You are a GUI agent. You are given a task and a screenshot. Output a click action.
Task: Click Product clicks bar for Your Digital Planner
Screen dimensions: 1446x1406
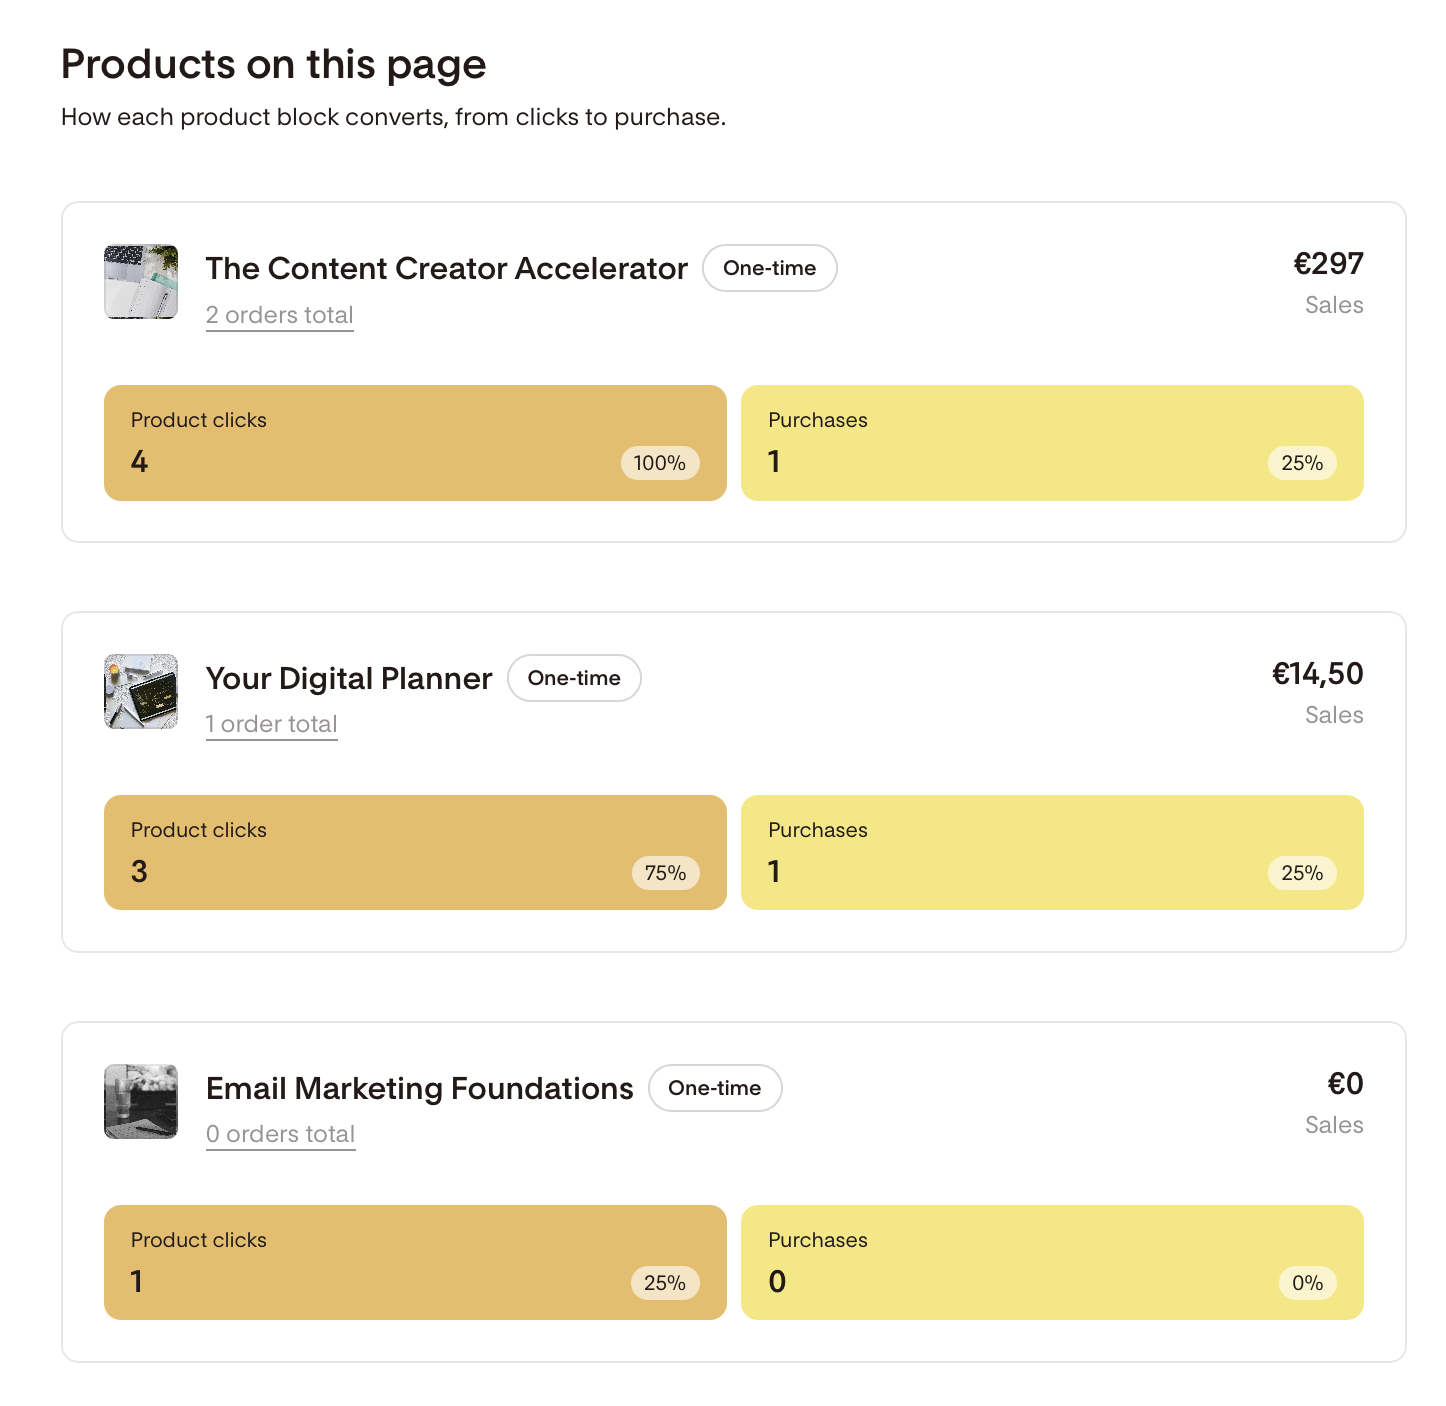coord(415,853)
